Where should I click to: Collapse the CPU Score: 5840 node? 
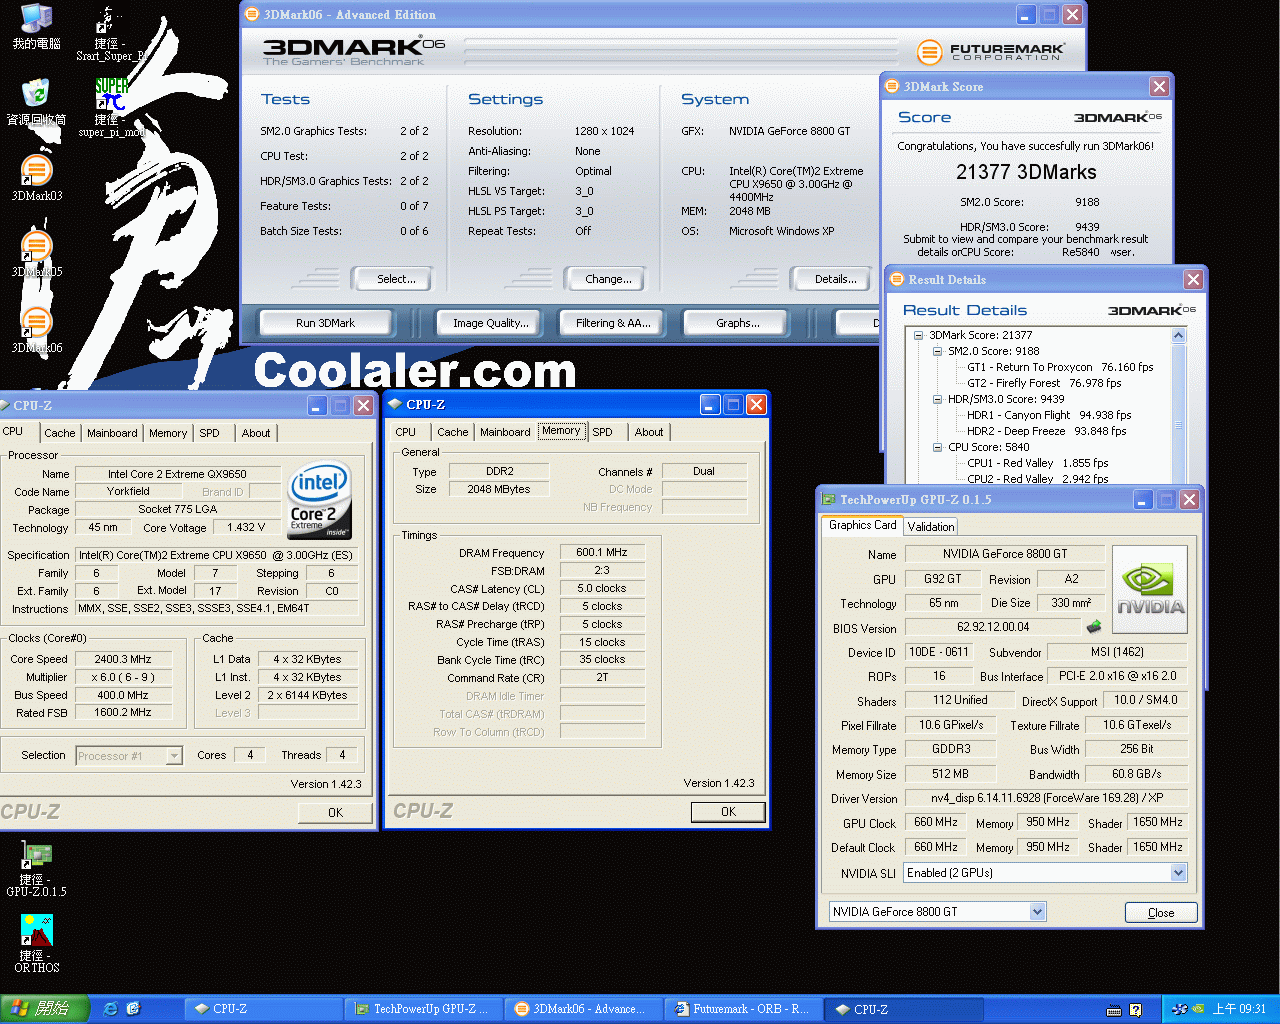click(937, 447)
